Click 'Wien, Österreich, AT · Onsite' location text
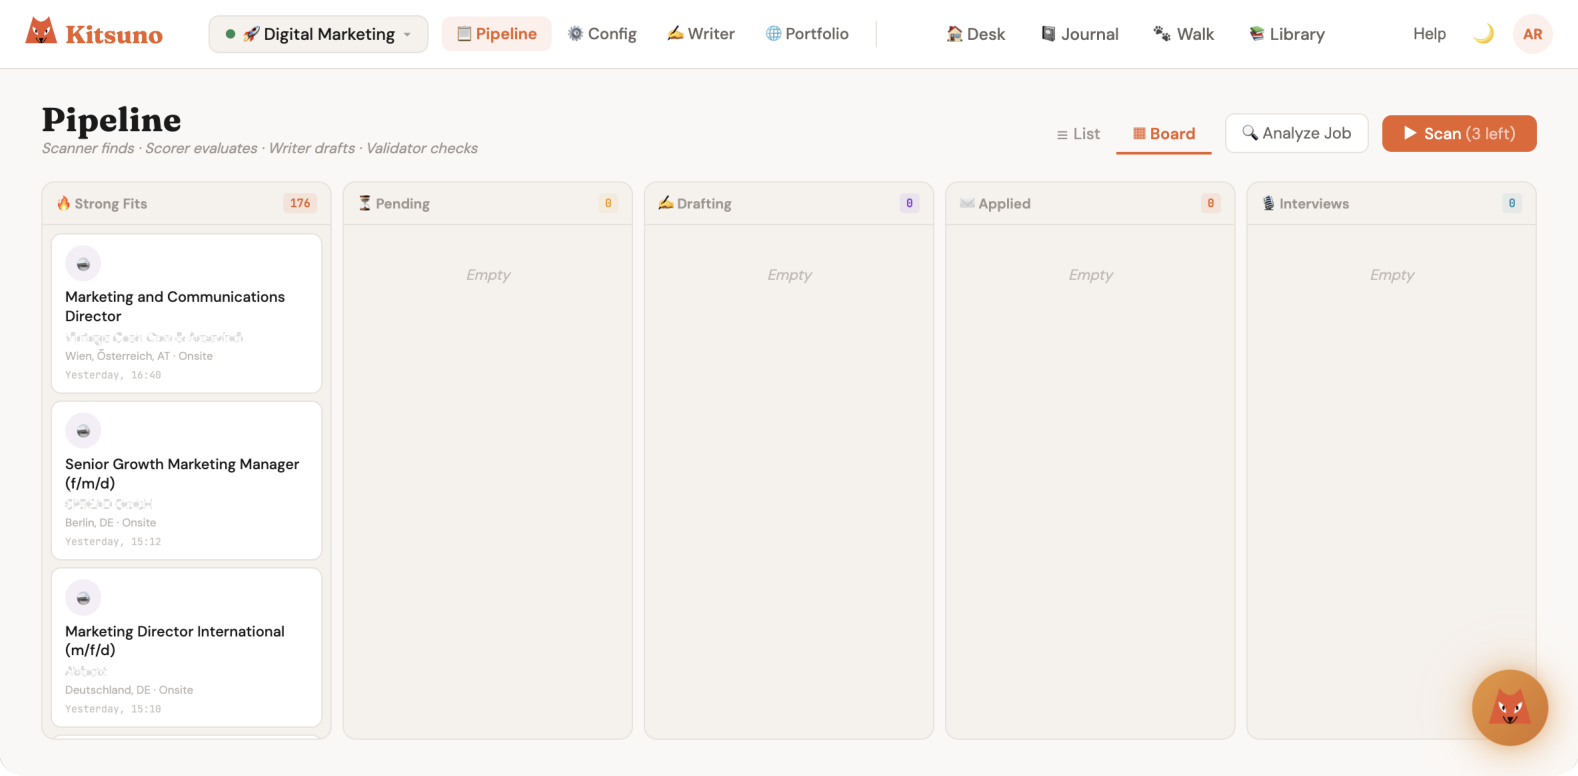The width and height of the screenshot is (1578, 776). point(139,356)
